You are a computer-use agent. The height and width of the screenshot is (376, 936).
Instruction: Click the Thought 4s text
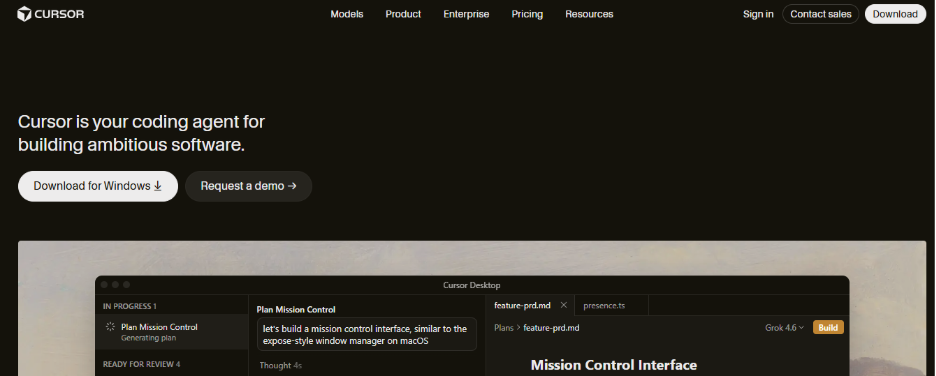281,365
